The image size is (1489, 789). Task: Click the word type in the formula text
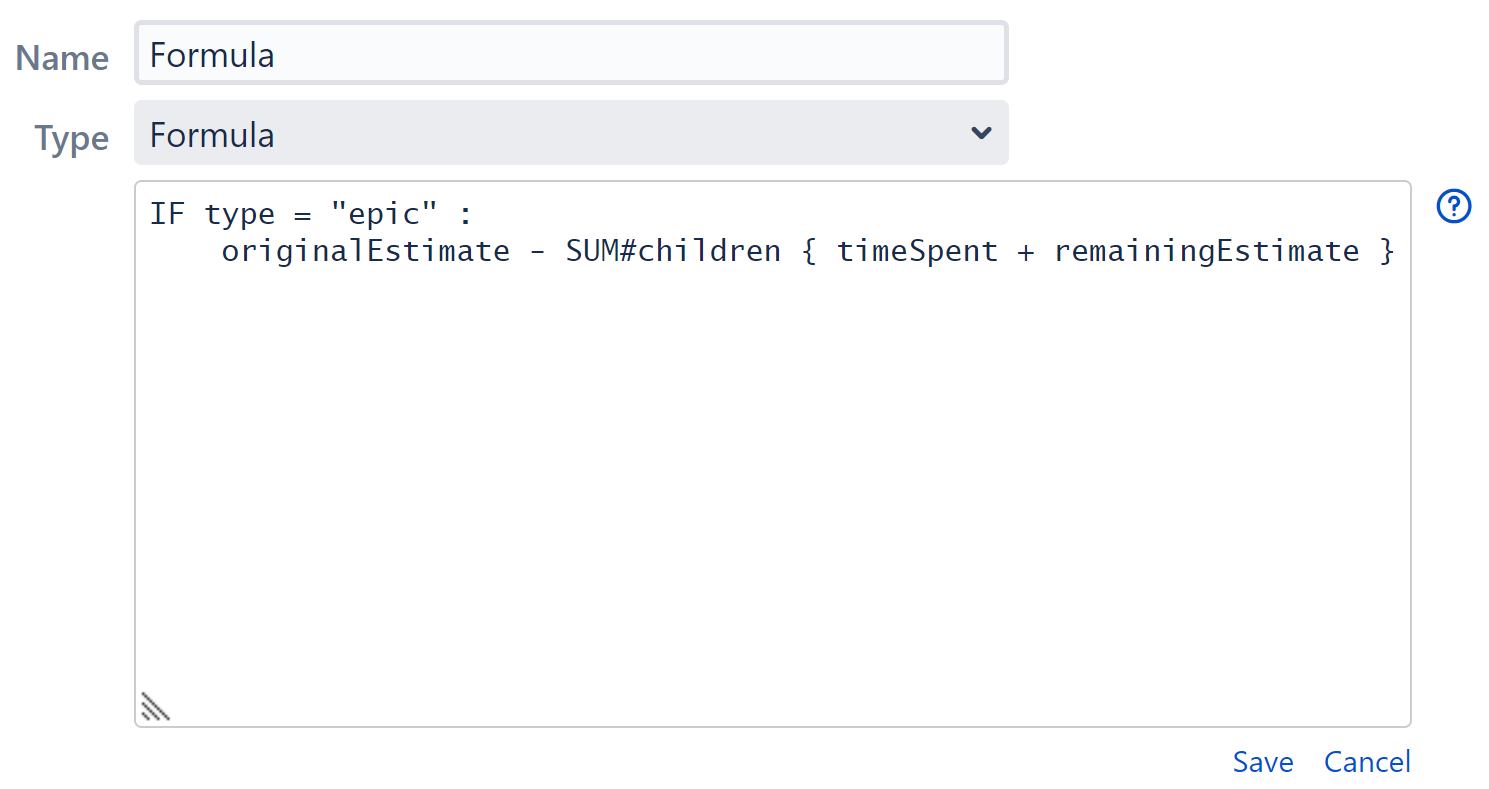tap(239, 214)
